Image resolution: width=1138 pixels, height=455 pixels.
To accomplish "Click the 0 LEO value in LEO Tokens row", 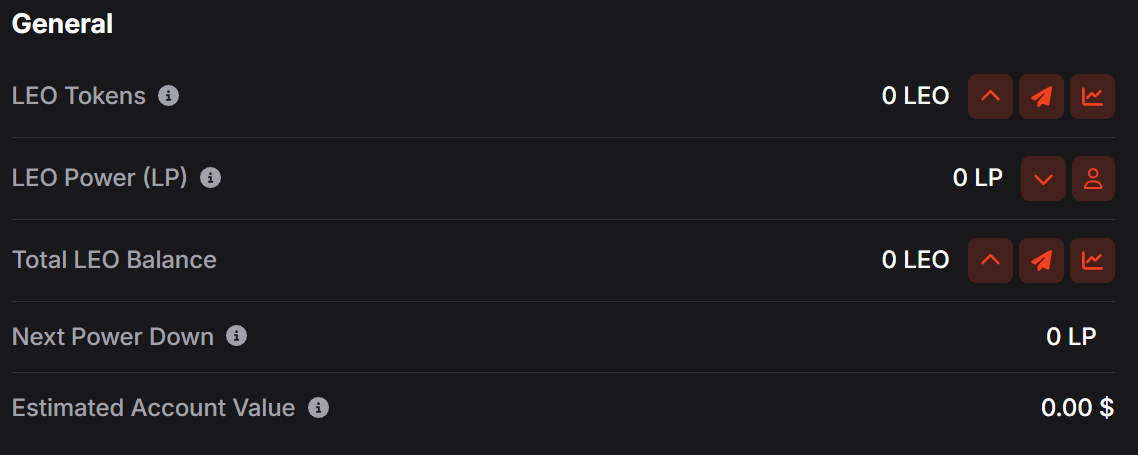I will (915, 96).
